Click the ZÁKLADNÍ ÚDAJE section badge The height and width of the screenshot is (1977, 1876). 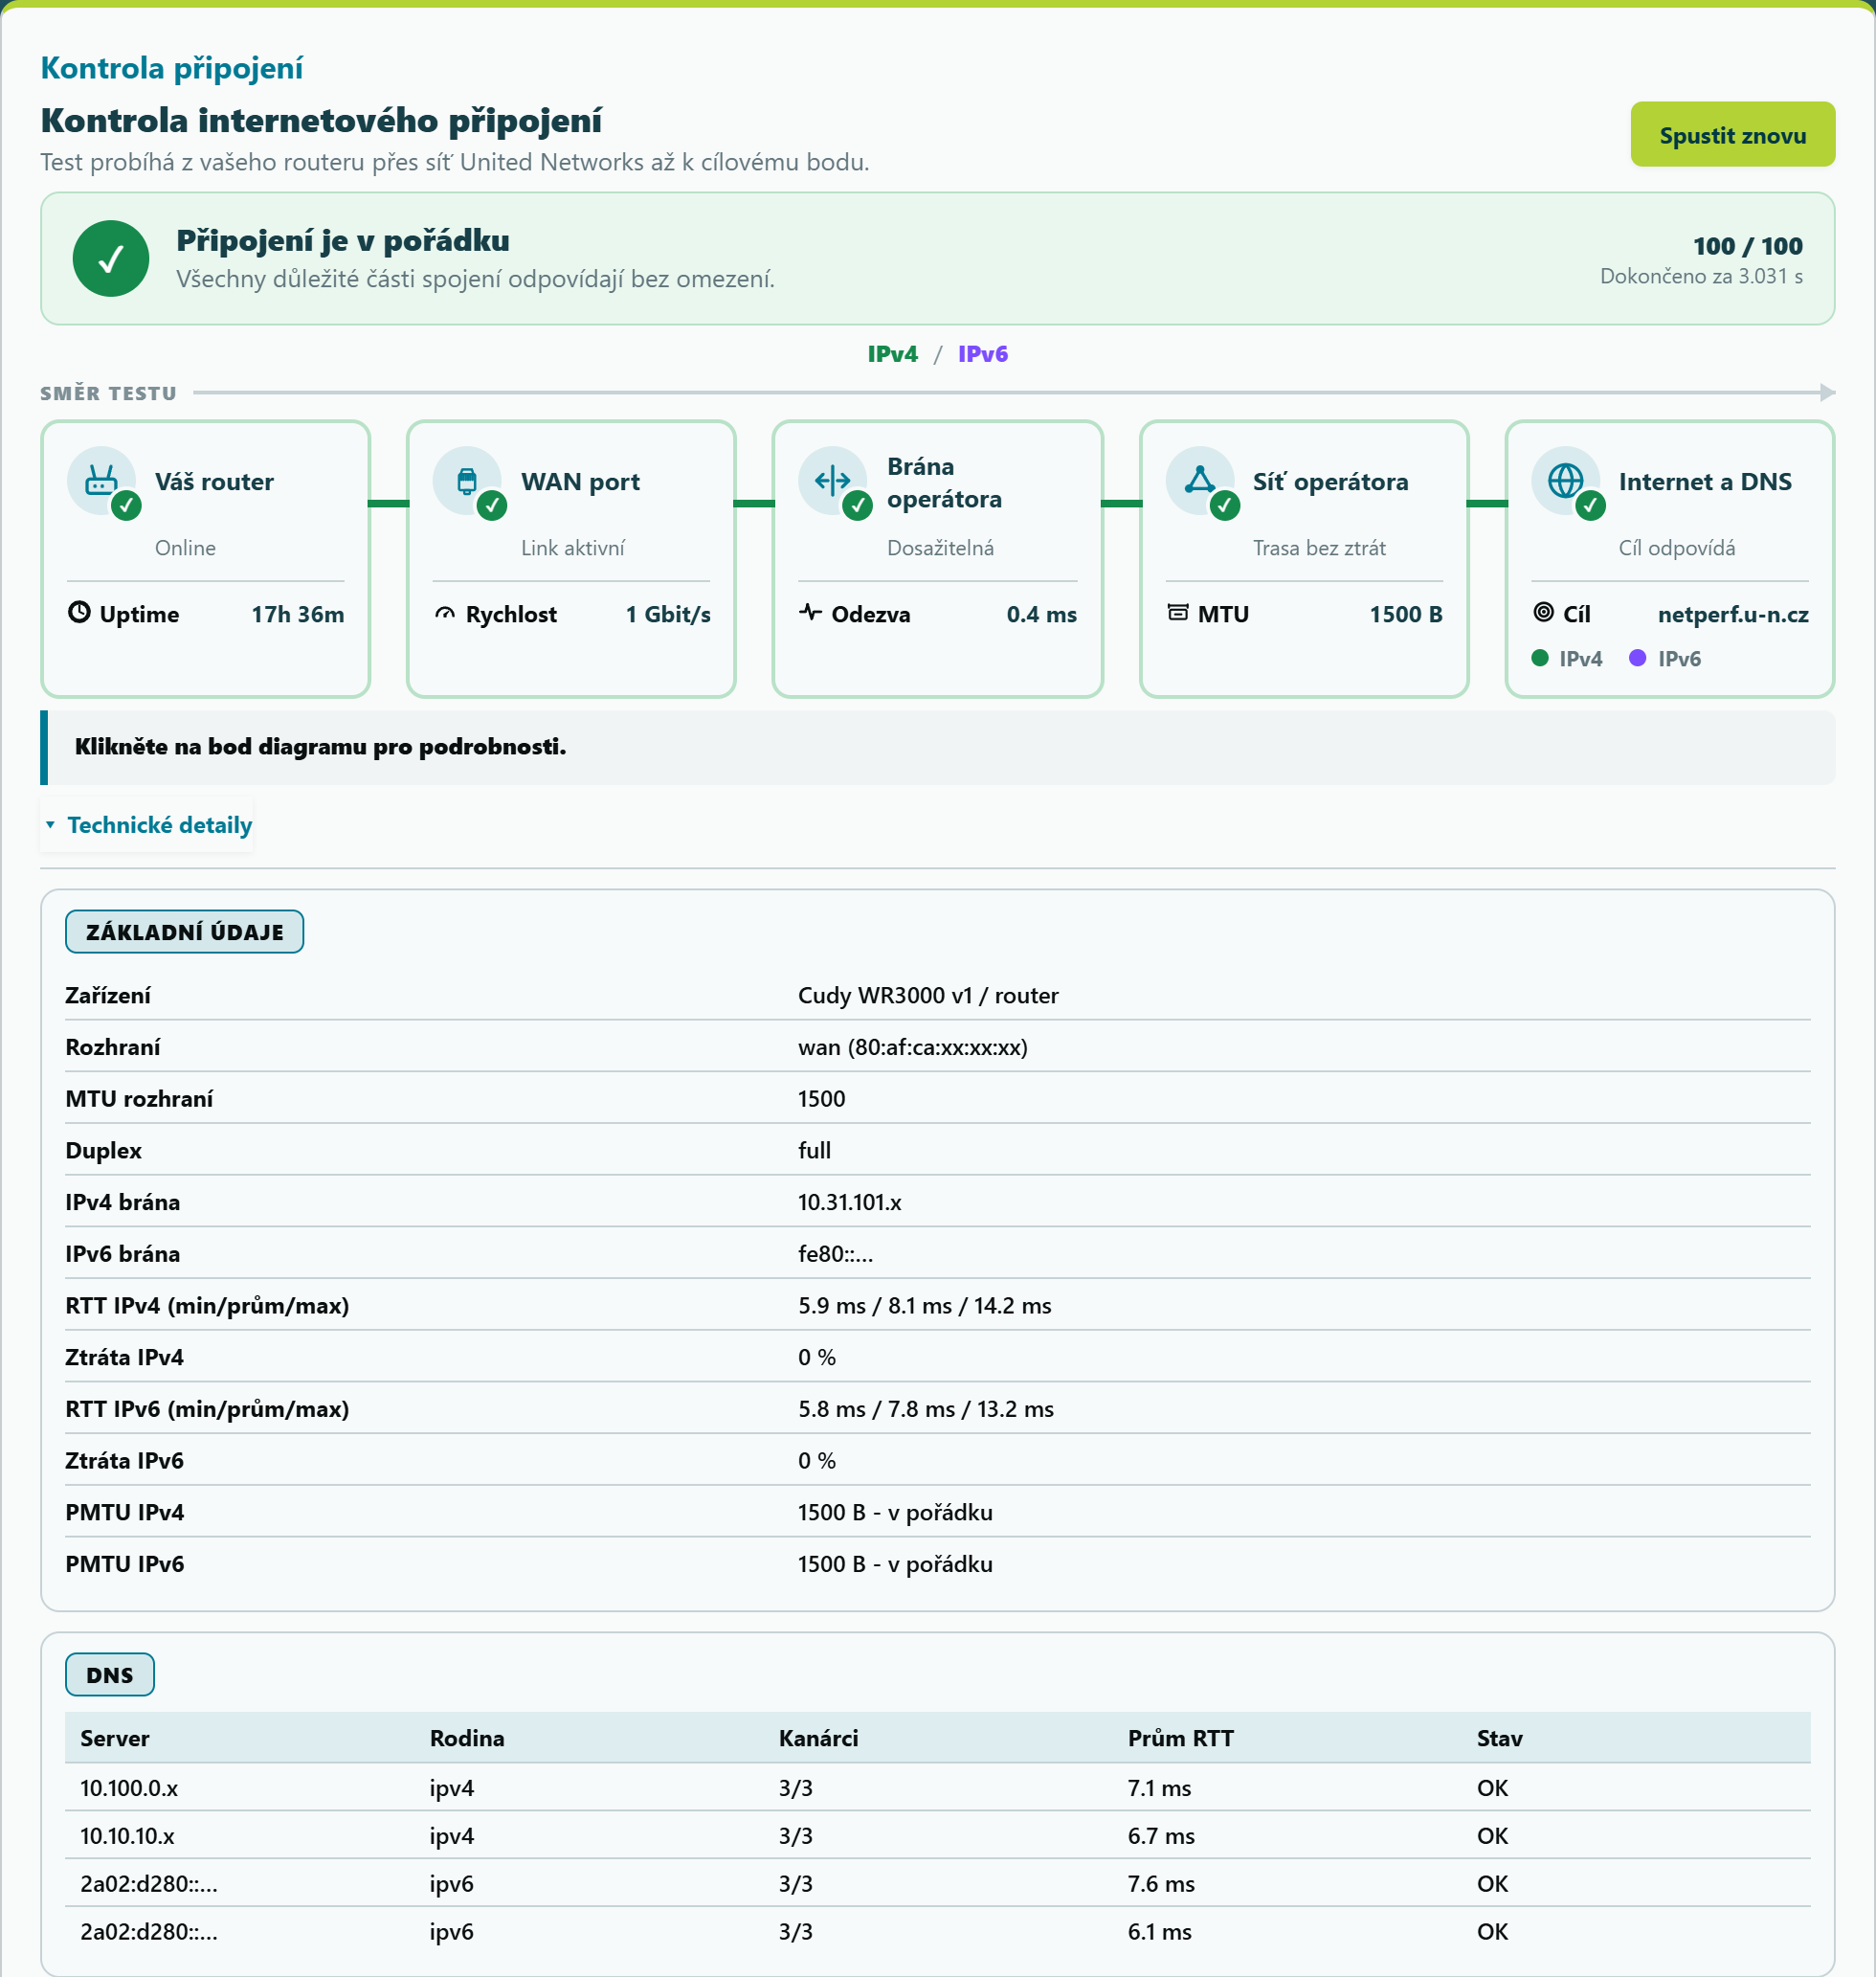tap(185, 932)
